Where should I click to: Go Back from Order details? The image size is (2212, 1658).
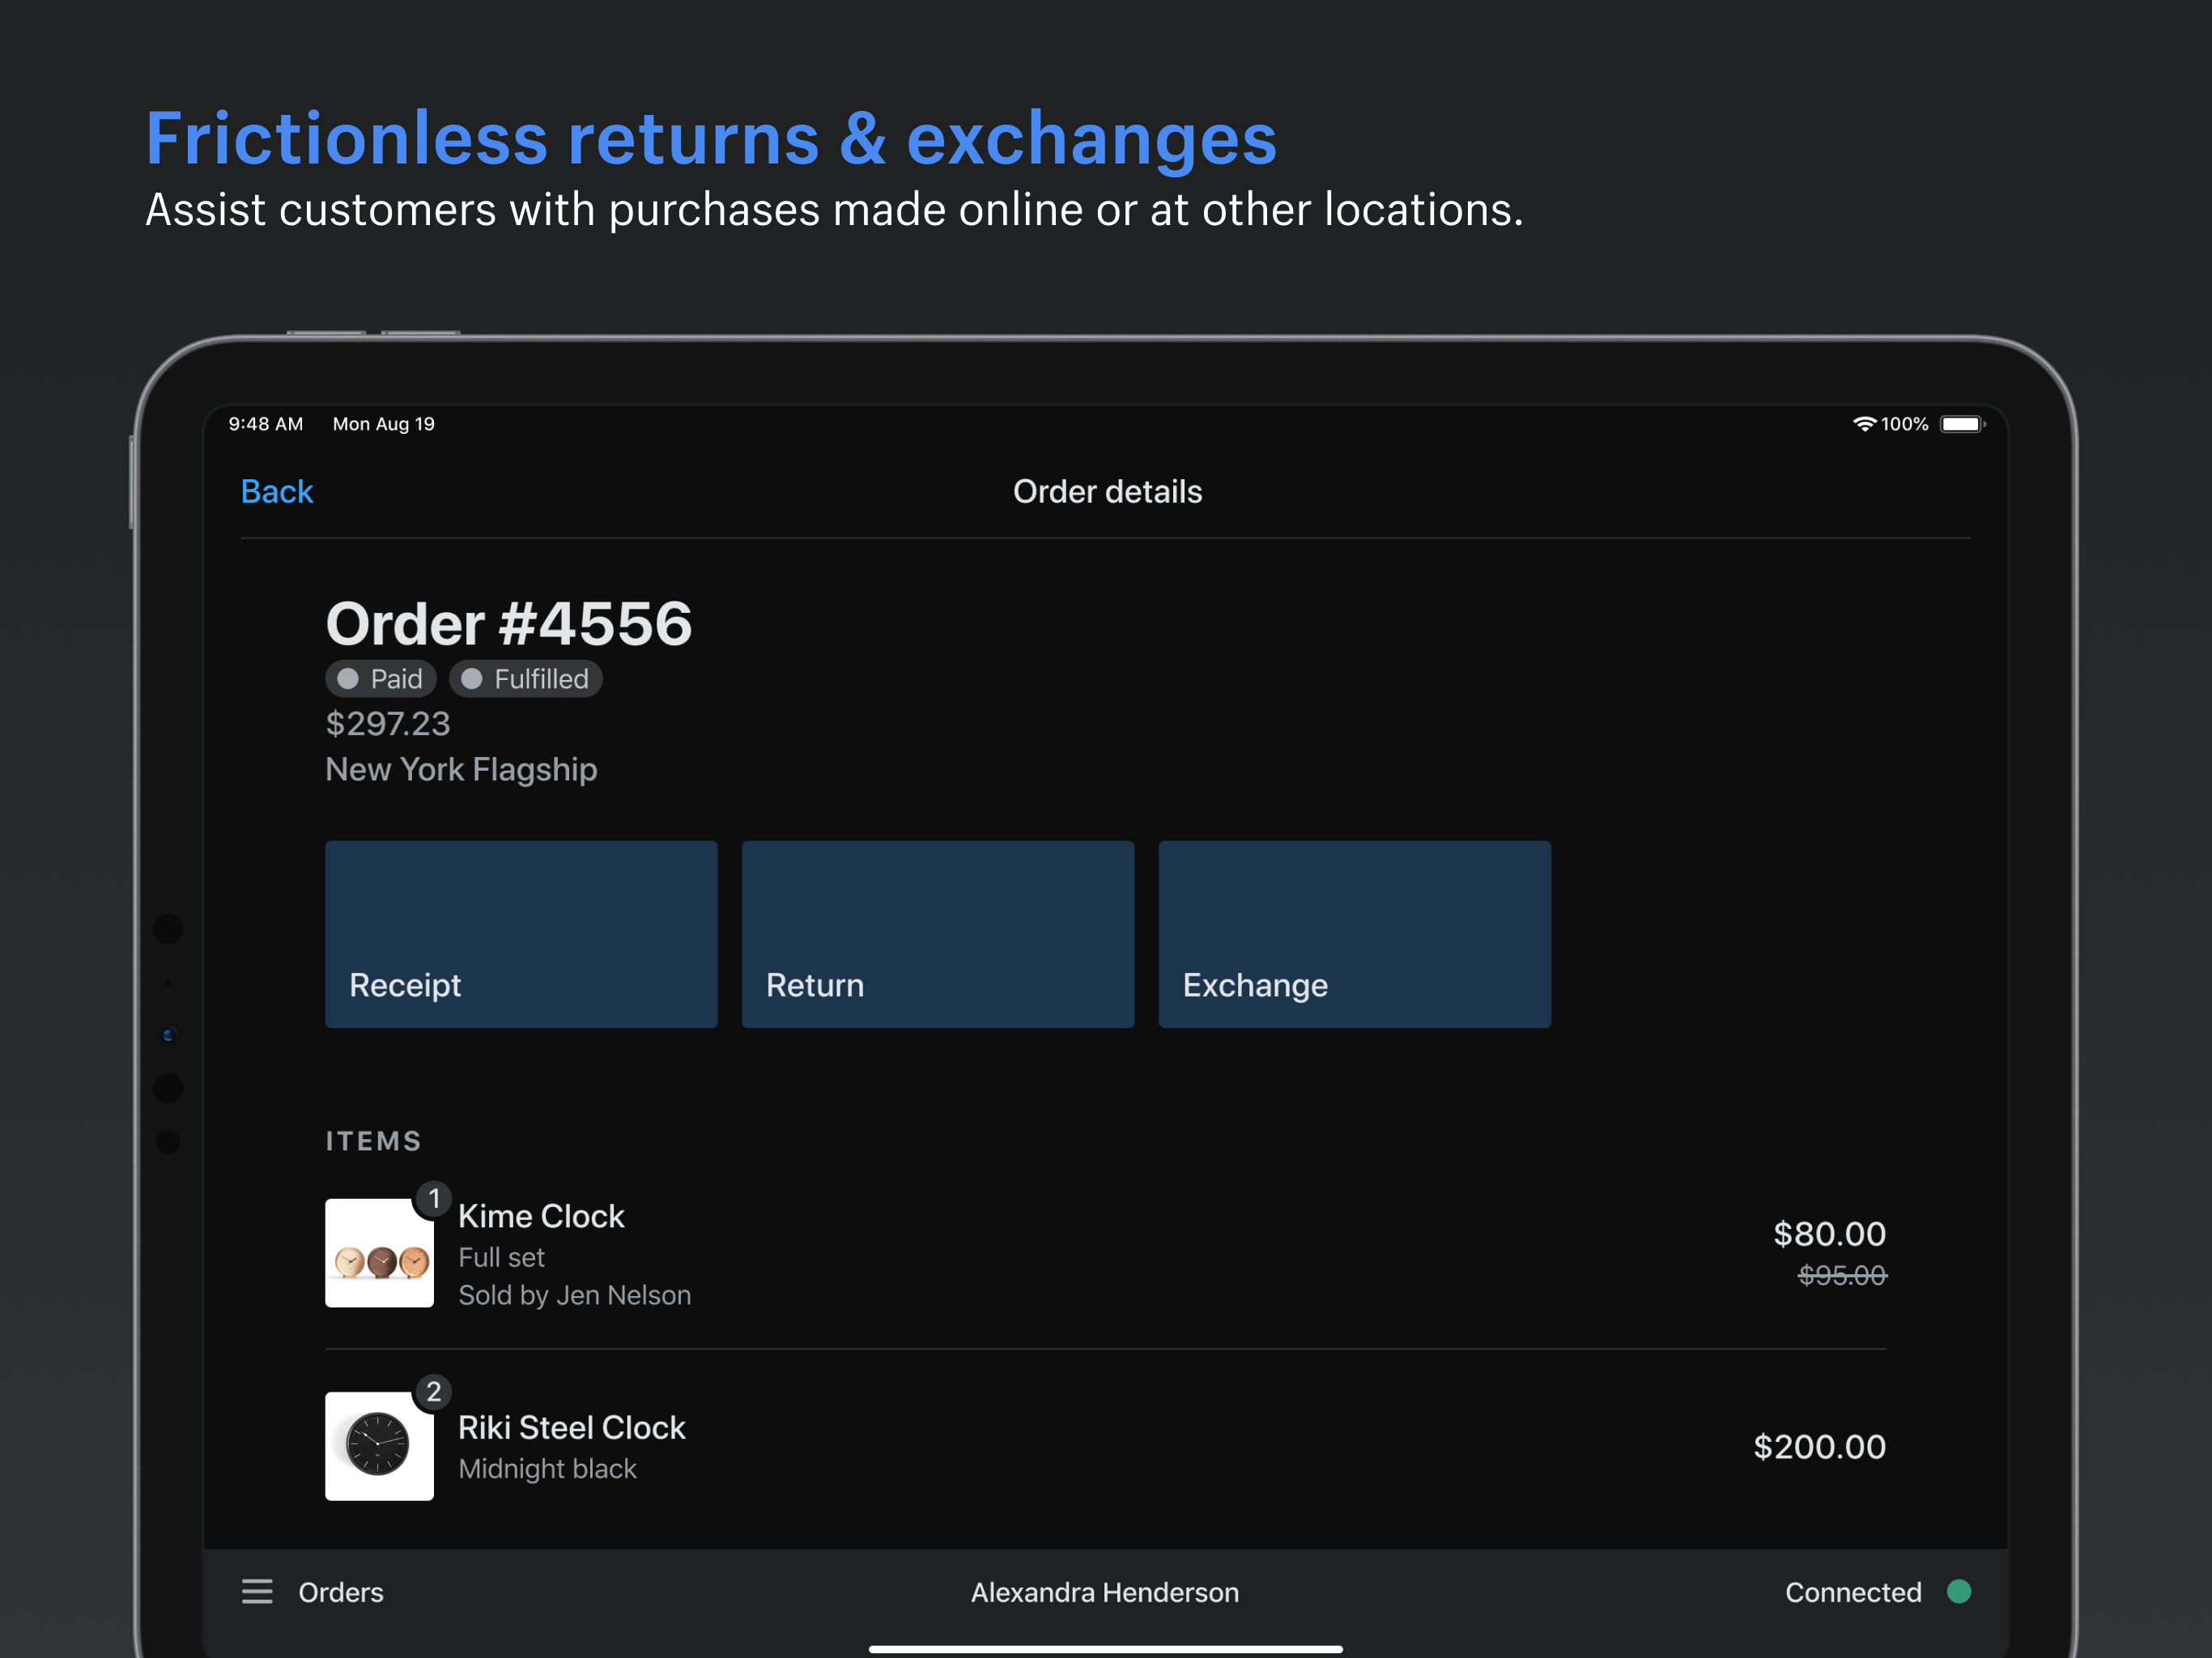click(277, 492)
